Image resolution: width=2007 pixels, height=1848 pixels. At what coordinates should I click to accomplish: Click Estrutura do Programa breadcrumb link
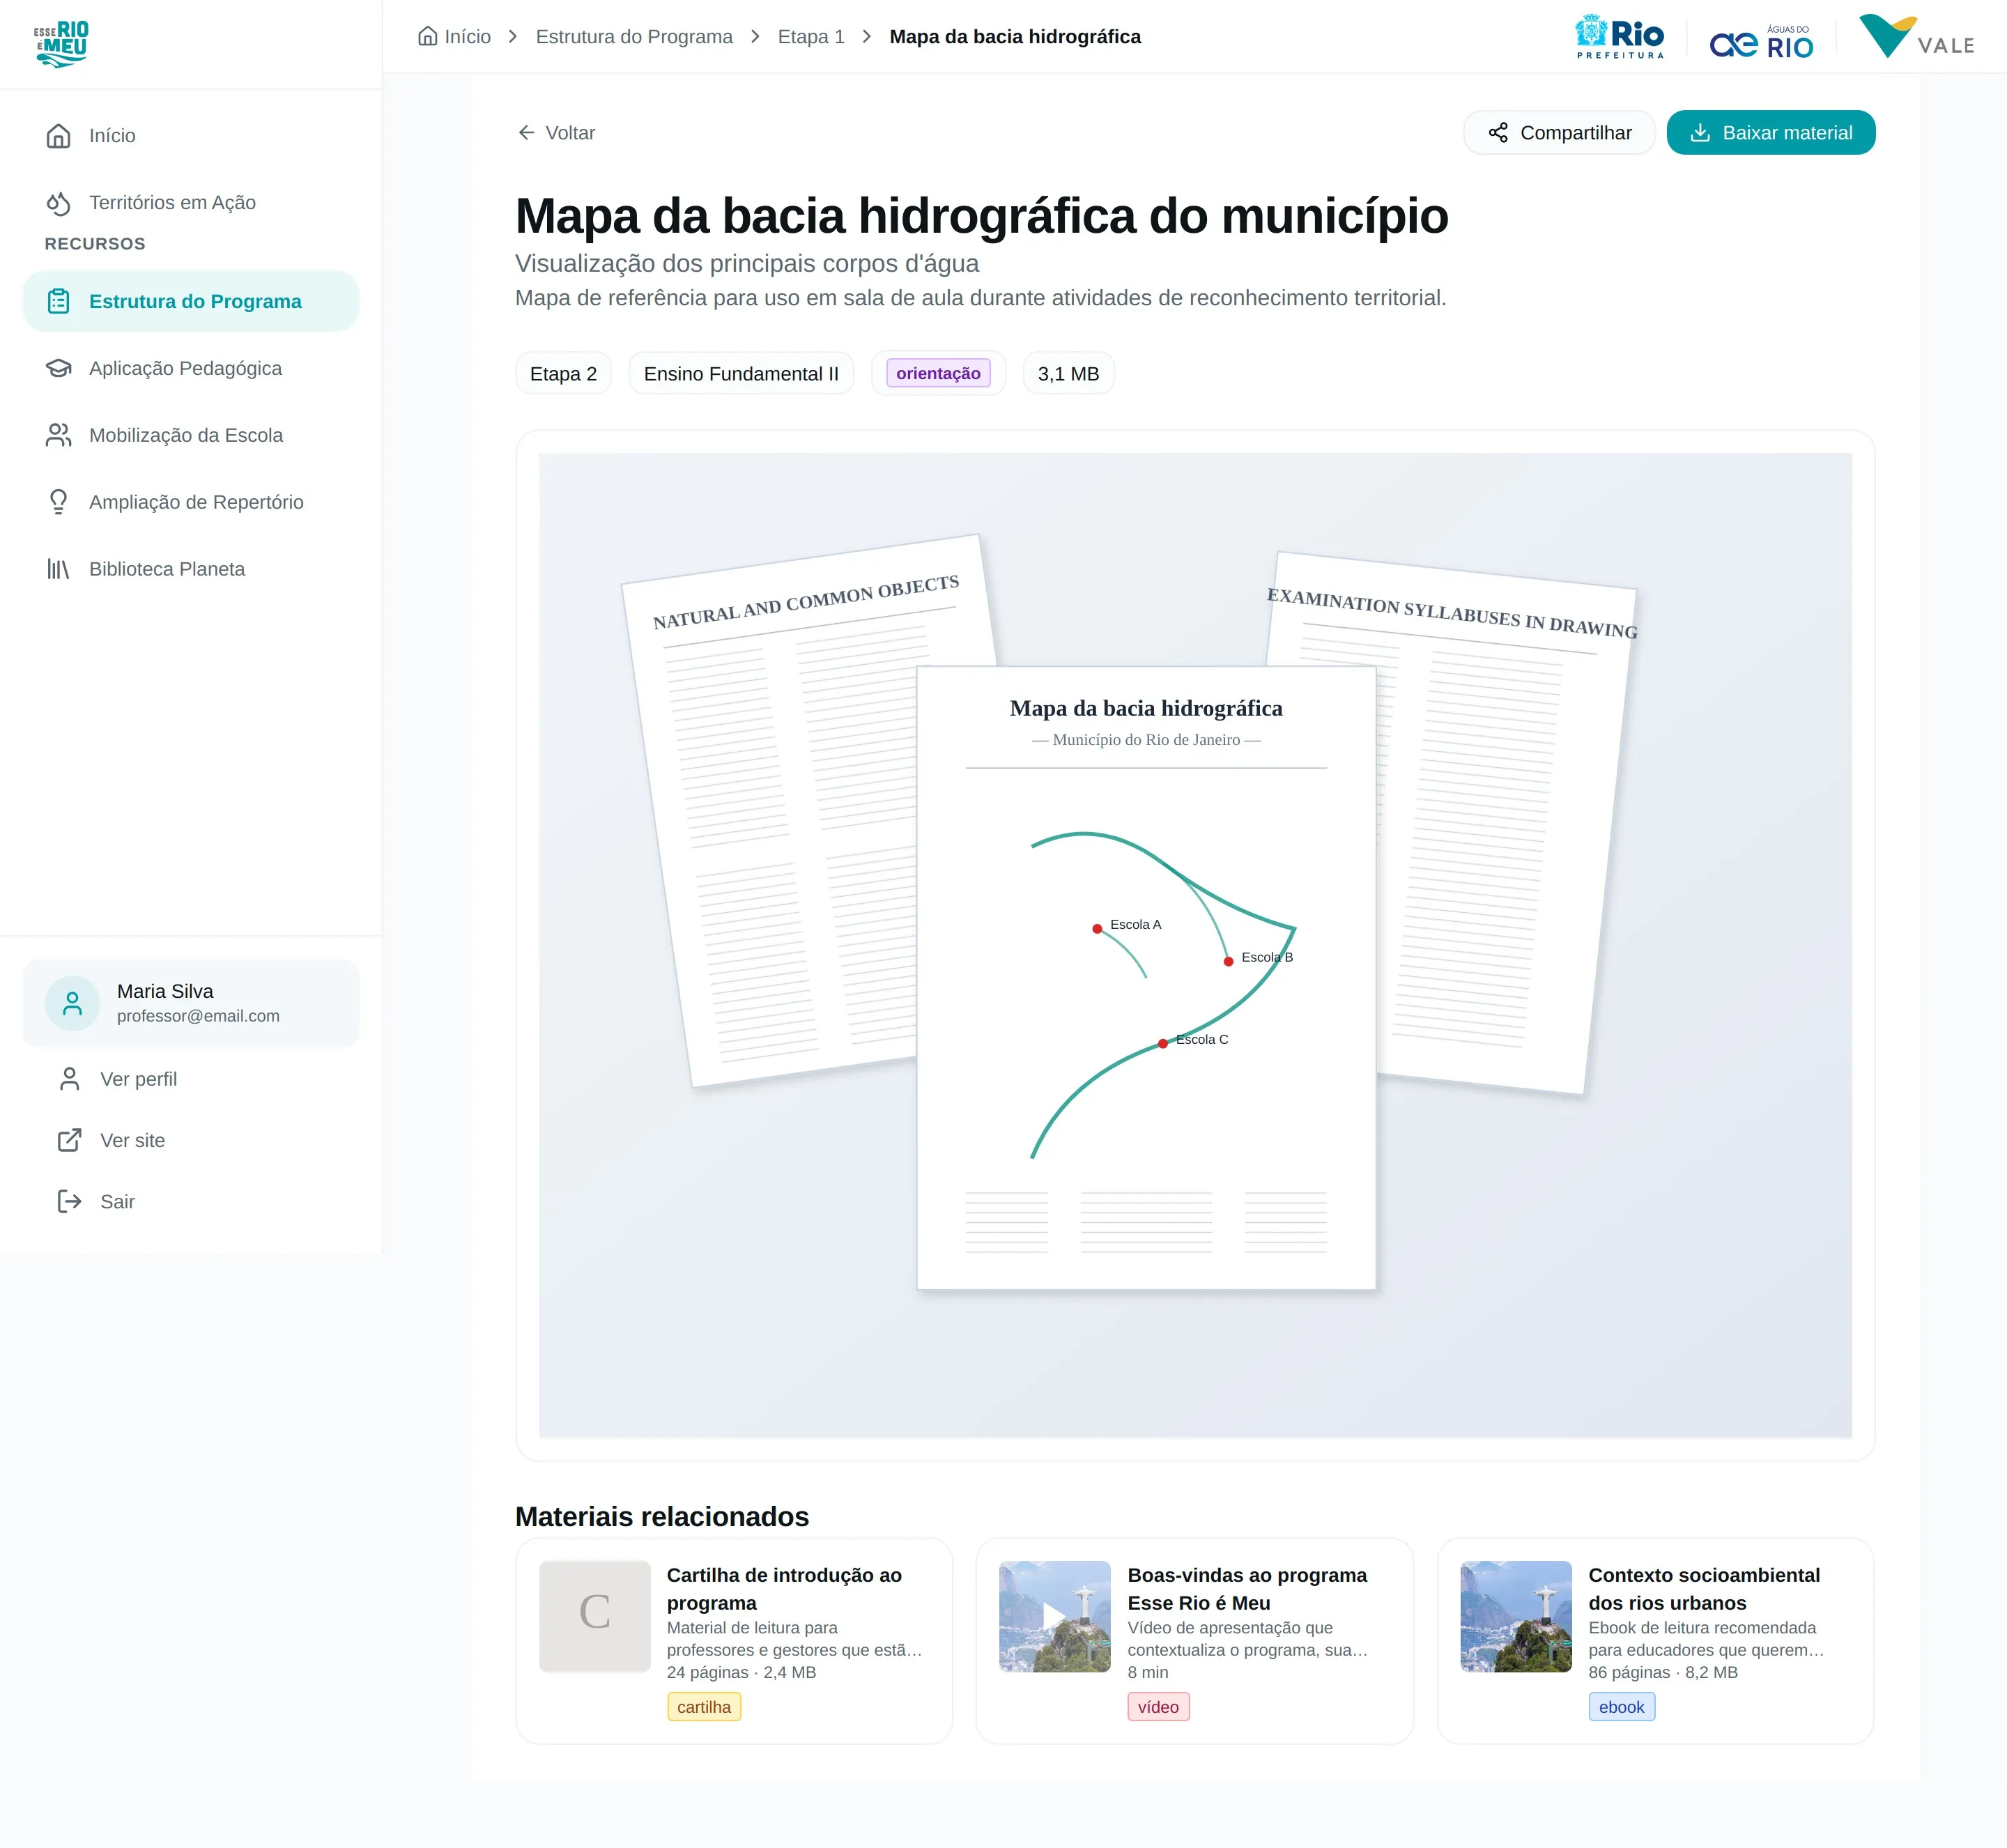634,37
